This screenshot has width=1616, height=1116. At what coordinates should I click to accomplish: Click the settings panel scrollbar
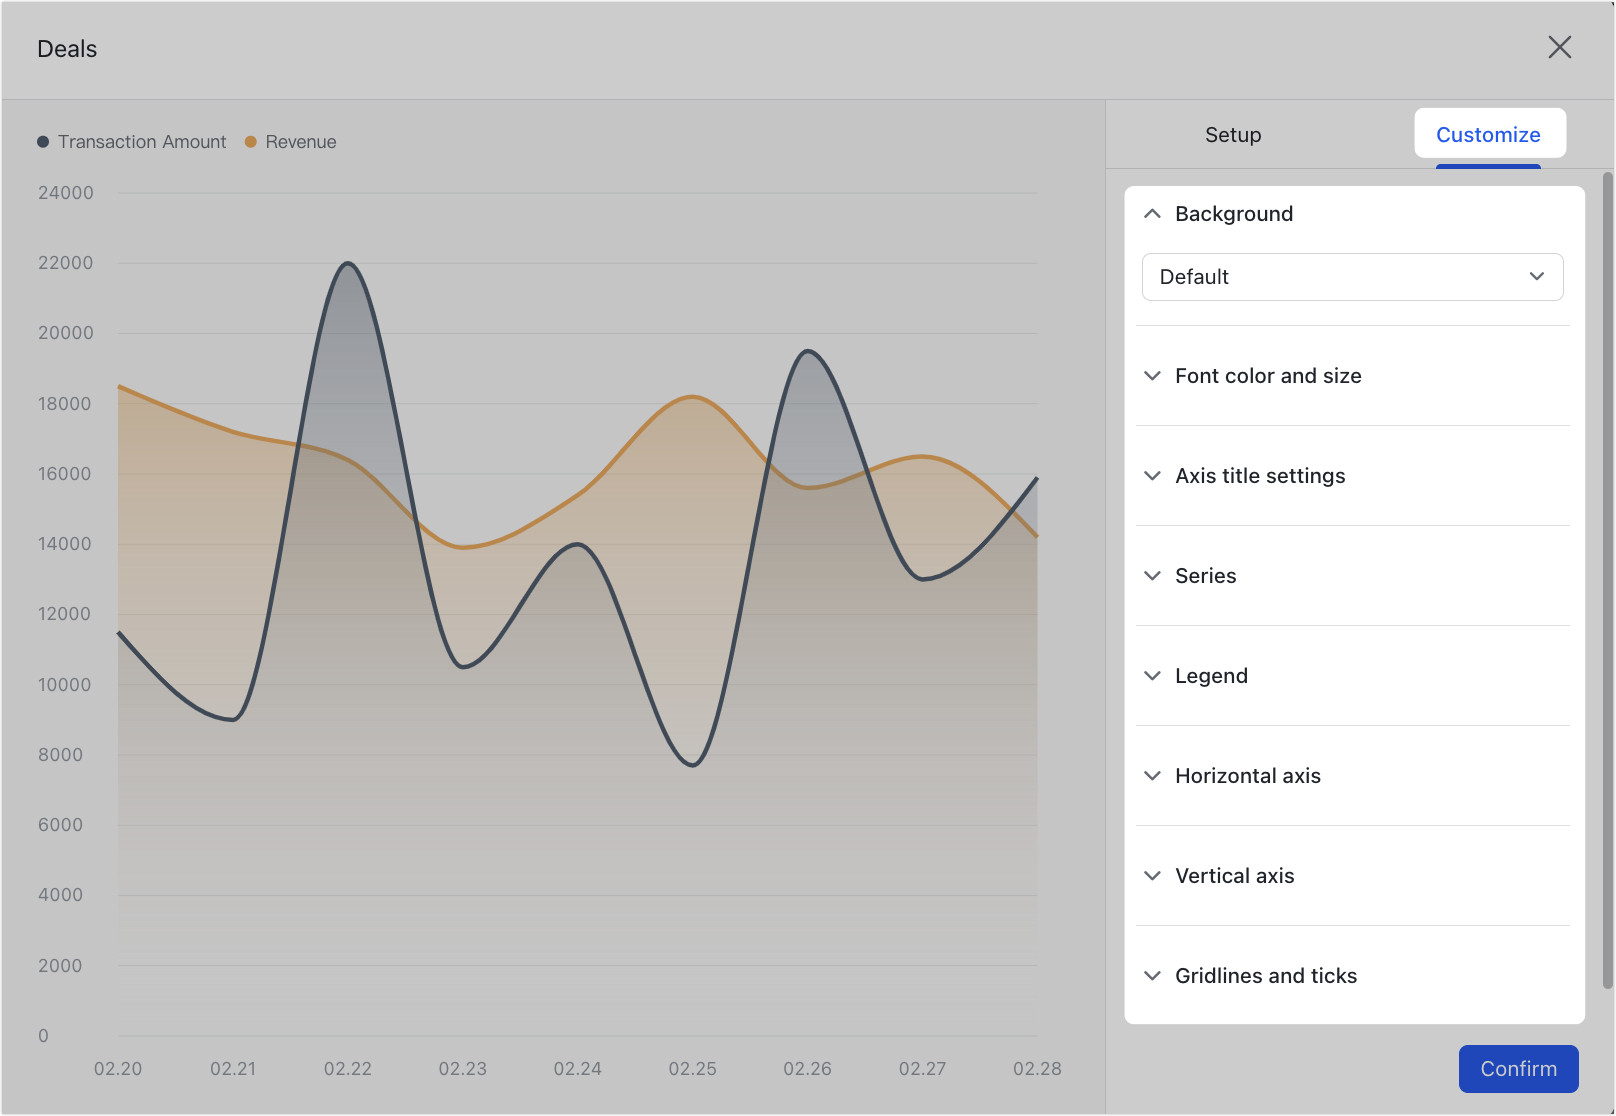pos(1607,580)
